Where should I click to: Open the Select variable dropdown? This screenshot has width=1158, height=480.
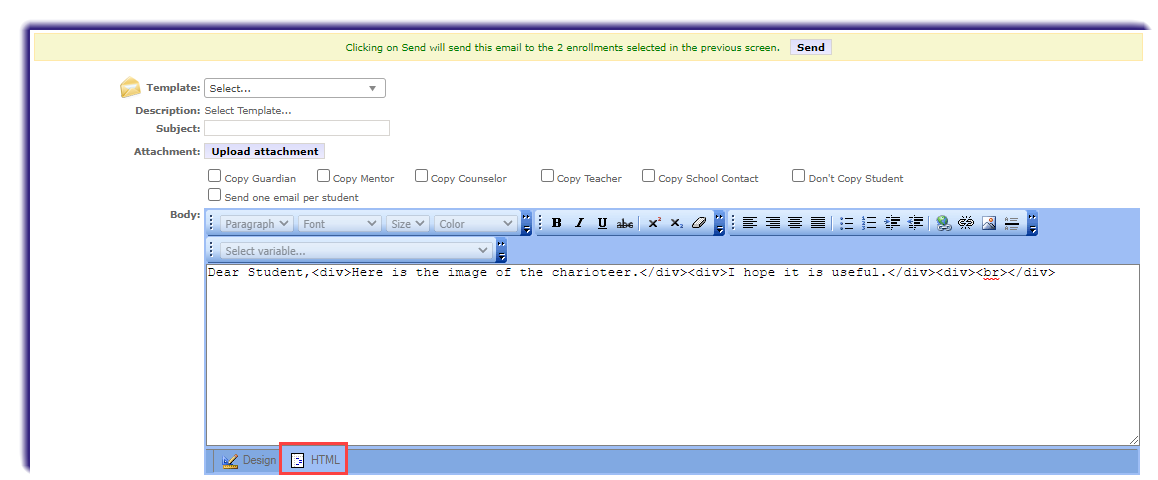pos(357,250)
